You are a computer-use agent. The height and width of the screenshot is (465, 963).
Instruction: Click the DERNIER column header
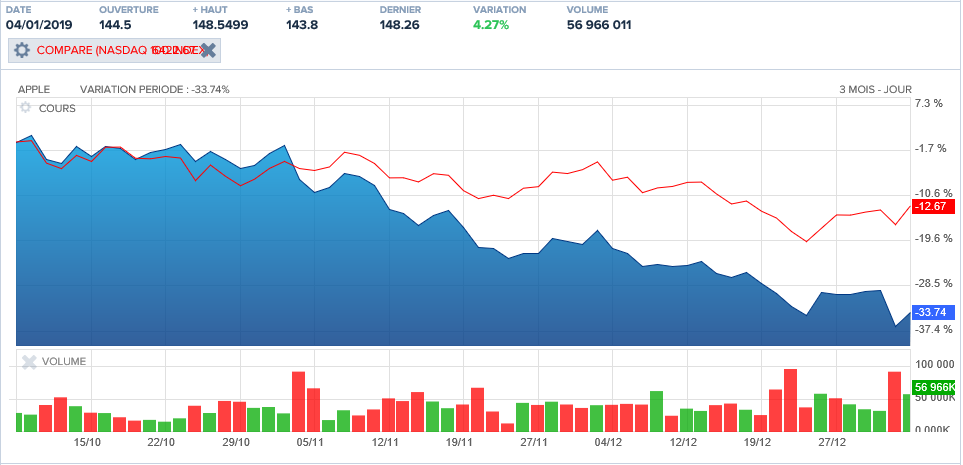400,10
